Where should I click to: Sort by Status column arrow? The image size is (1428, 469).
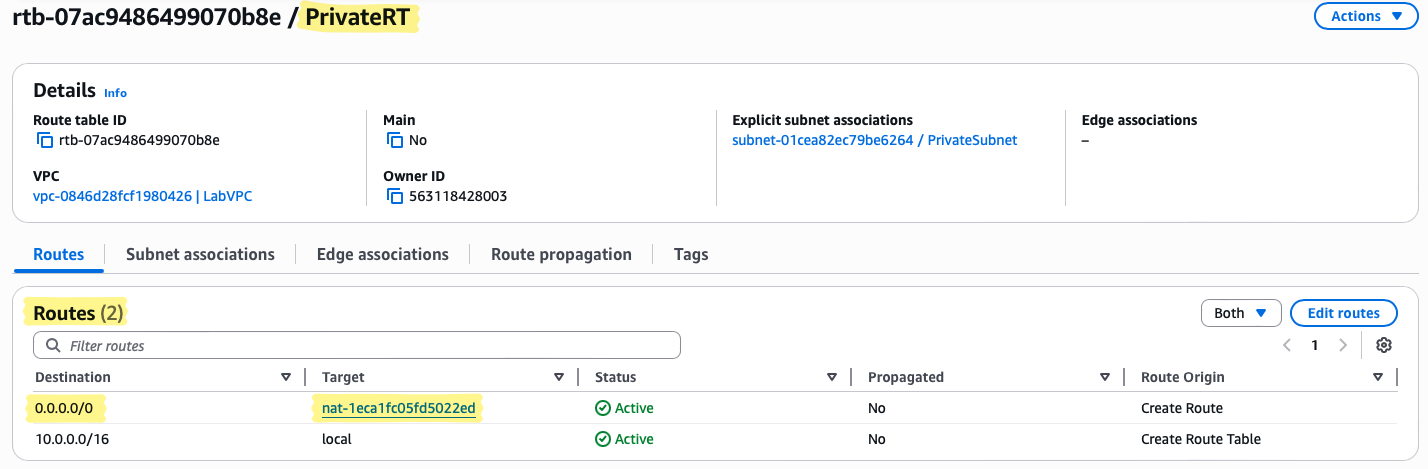point(832,377)
